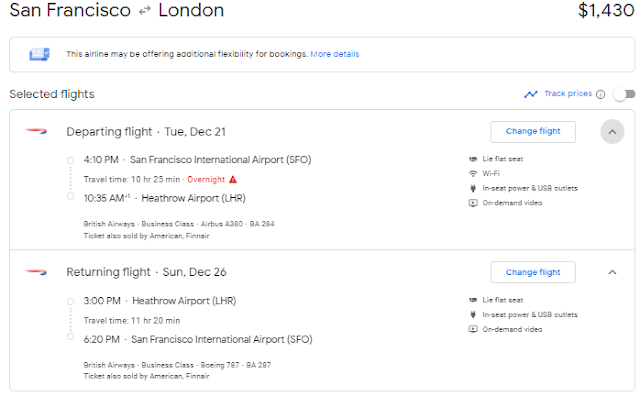This screenshot has width=640, height=396.
Task: Click the Track prices info icon
Action: click(600, 94)
